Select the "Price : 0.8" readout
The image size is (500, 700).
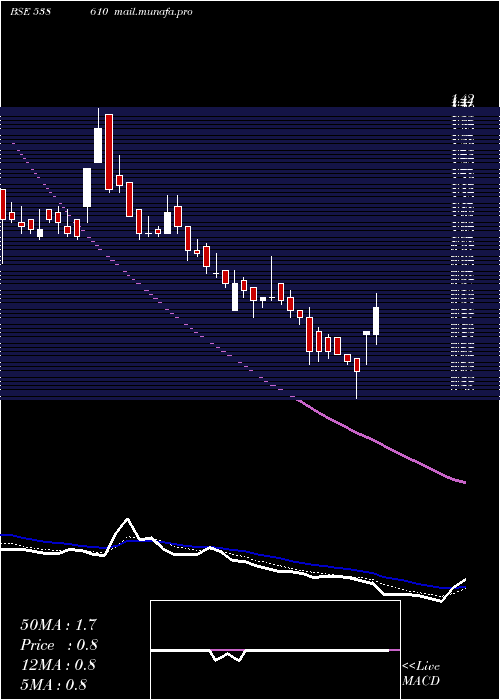[x=58, y=645]
